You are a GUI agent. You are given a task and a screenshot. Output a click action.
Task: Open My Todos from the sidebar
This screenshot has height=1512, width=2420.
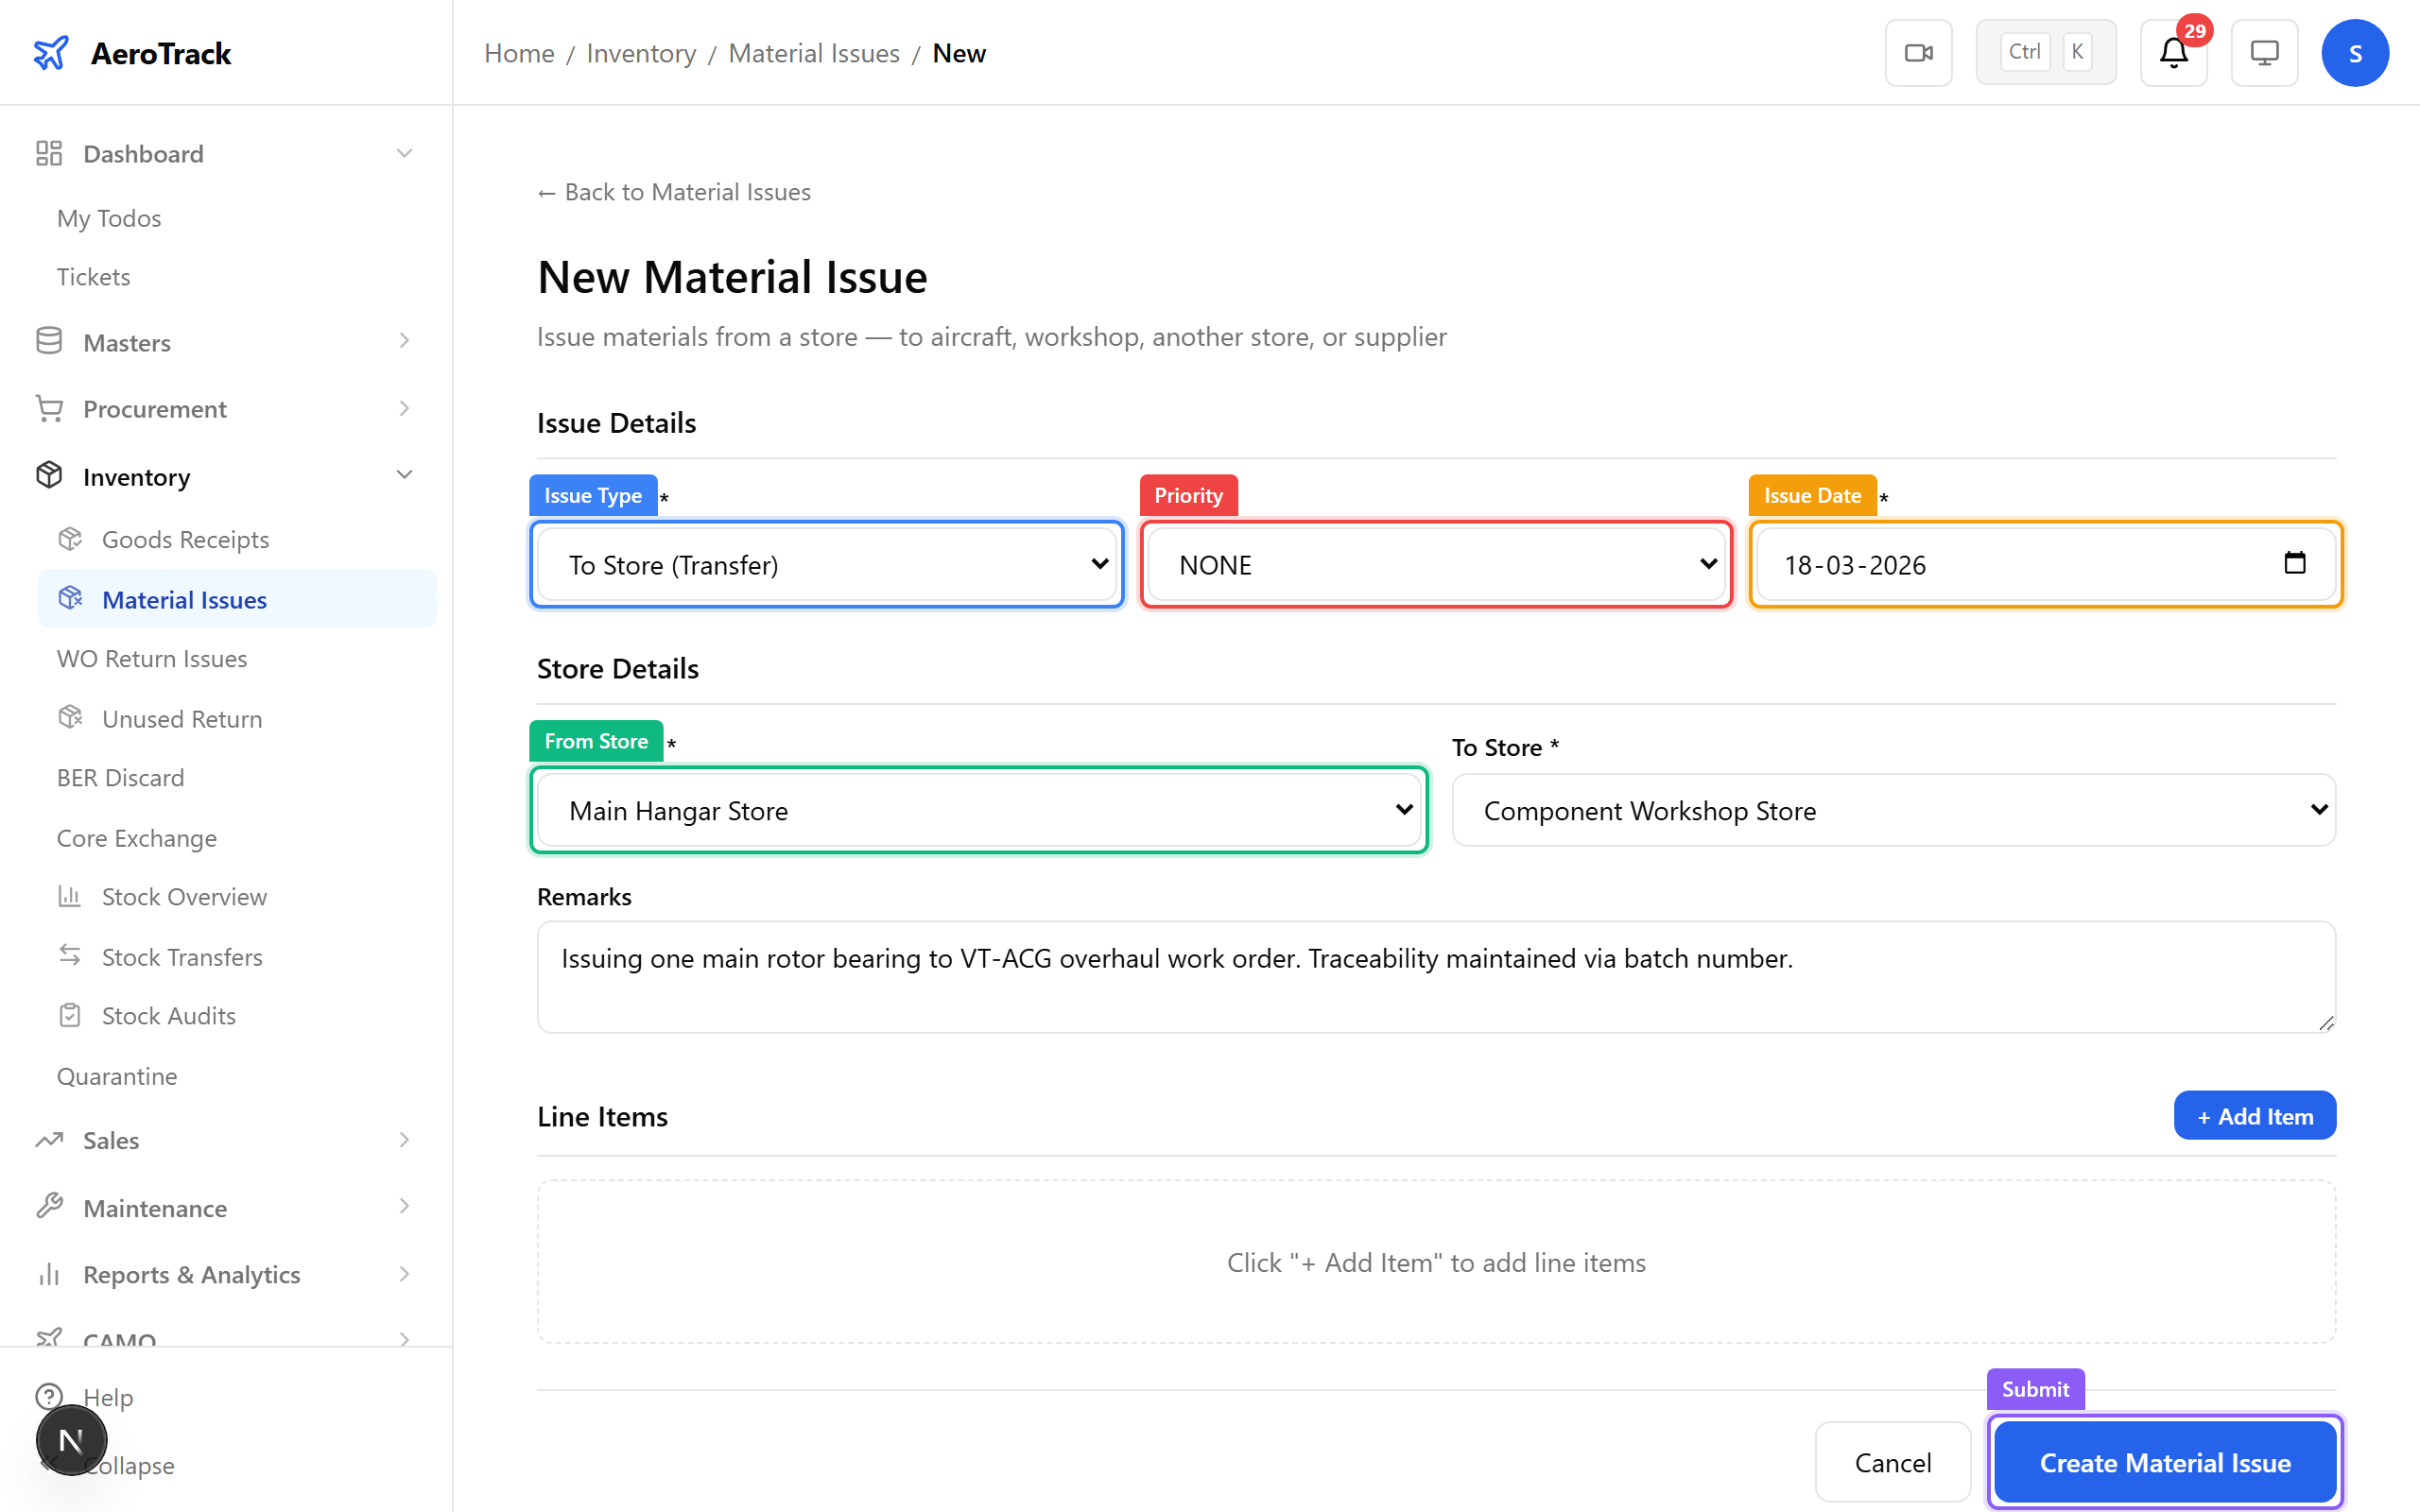(x=109, y=218)
